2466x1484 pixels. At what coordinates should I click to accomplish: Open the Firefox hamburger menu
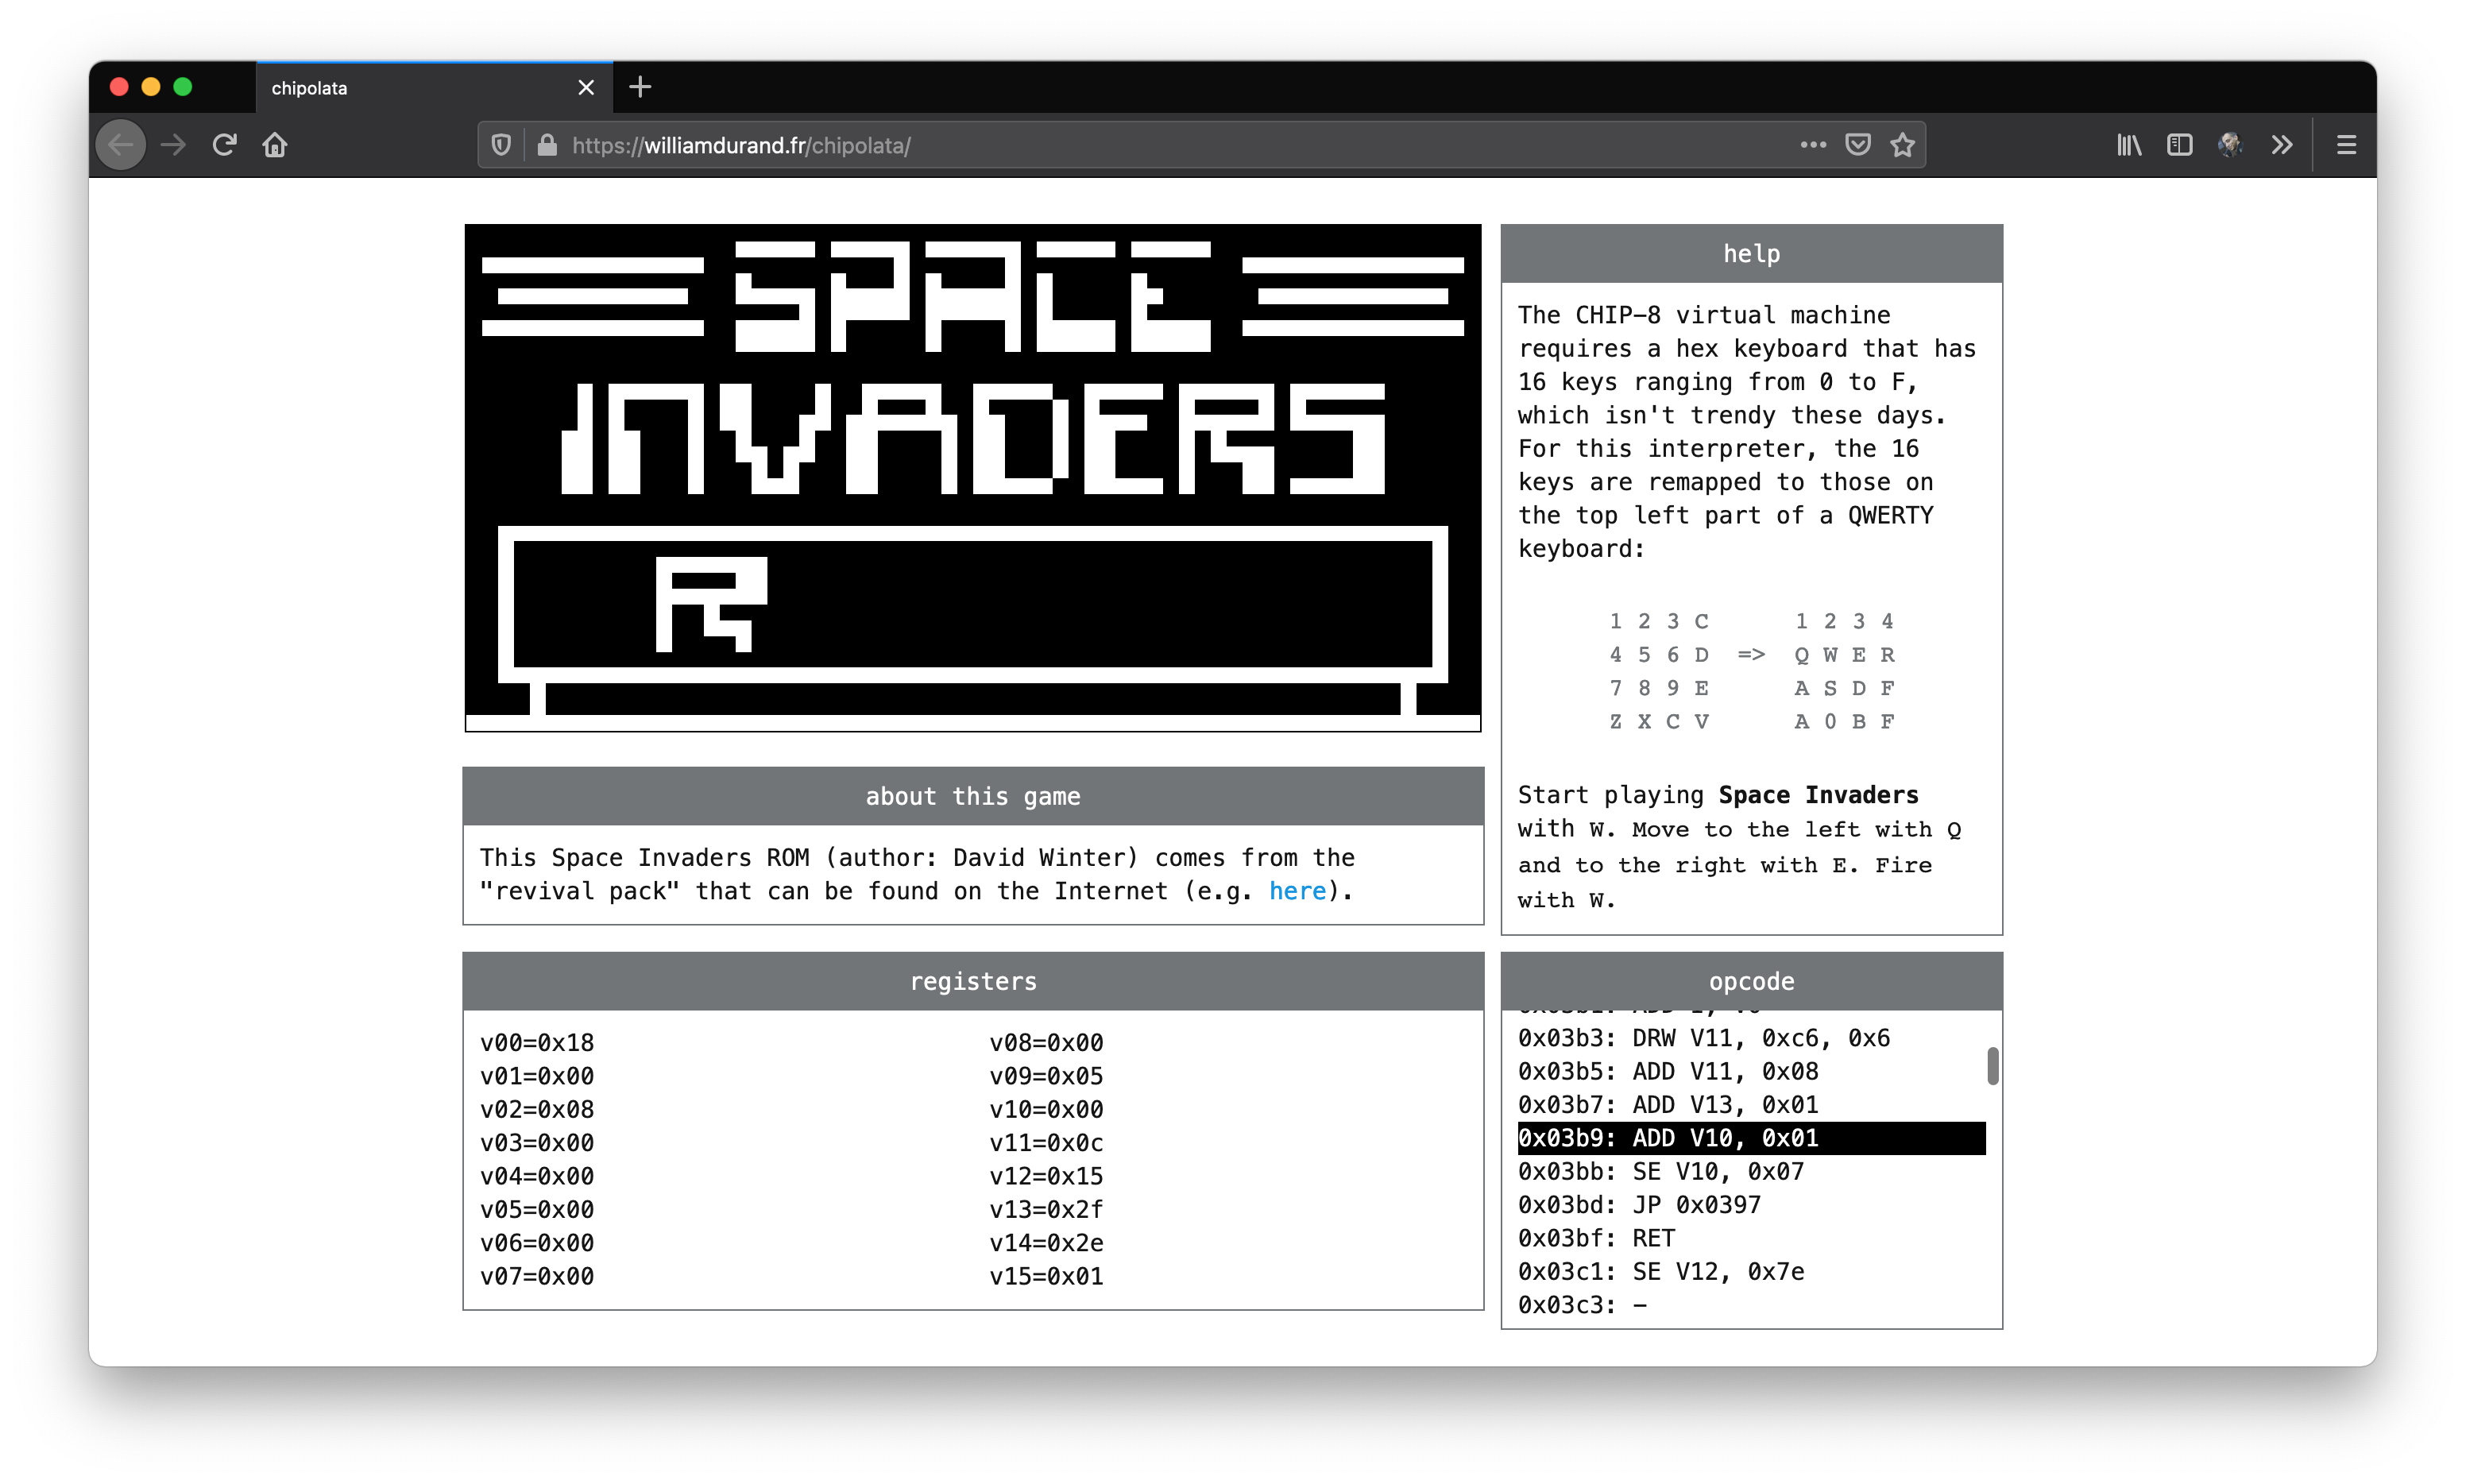click(x=2346, y=145)
